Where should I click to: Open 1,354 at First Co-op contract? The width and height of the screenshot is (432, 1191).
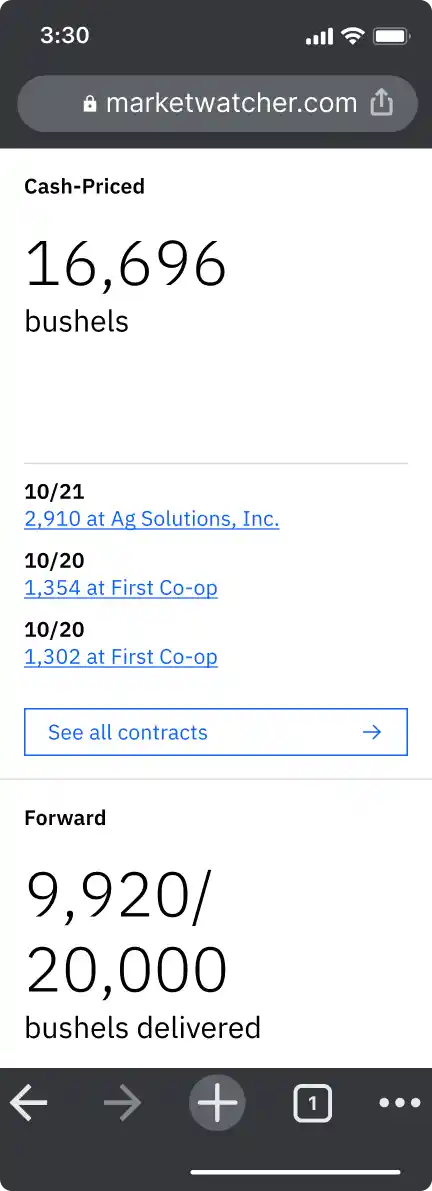tap(121, 589)
